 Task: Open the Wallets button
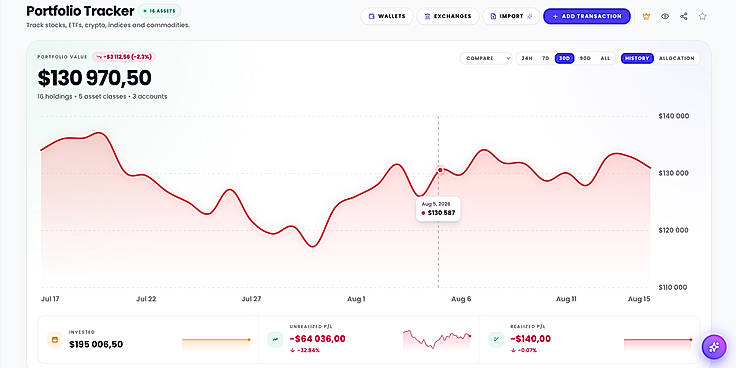click(387, 16)
